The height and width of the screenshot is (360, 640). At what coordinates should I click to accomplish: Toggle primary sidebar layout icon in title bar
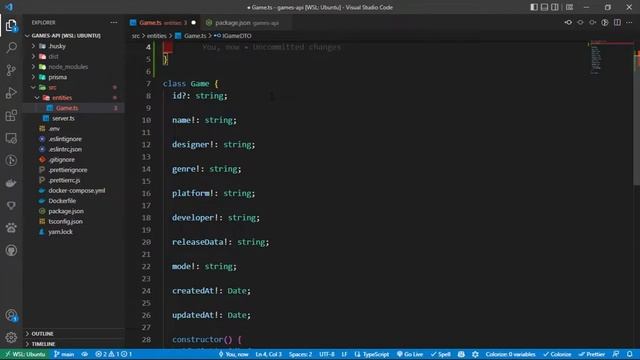534,7
